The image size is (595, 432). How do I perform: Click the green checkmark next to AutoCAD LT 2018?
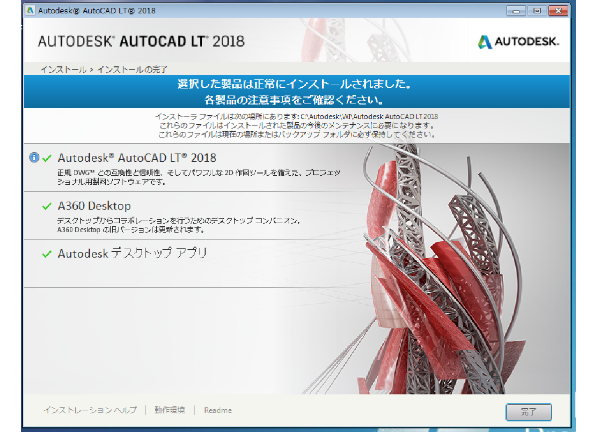(x=47, y=158)
